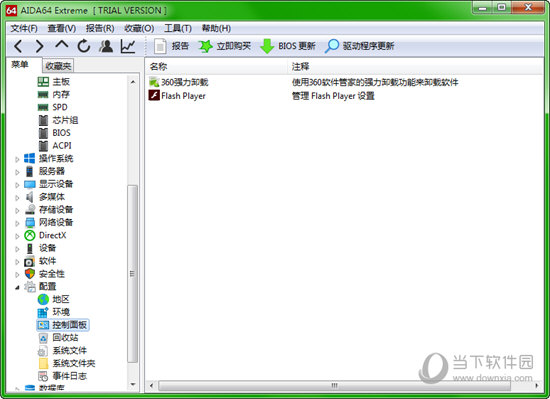Click the monitor 显示设备 icon

click(29, 184)
